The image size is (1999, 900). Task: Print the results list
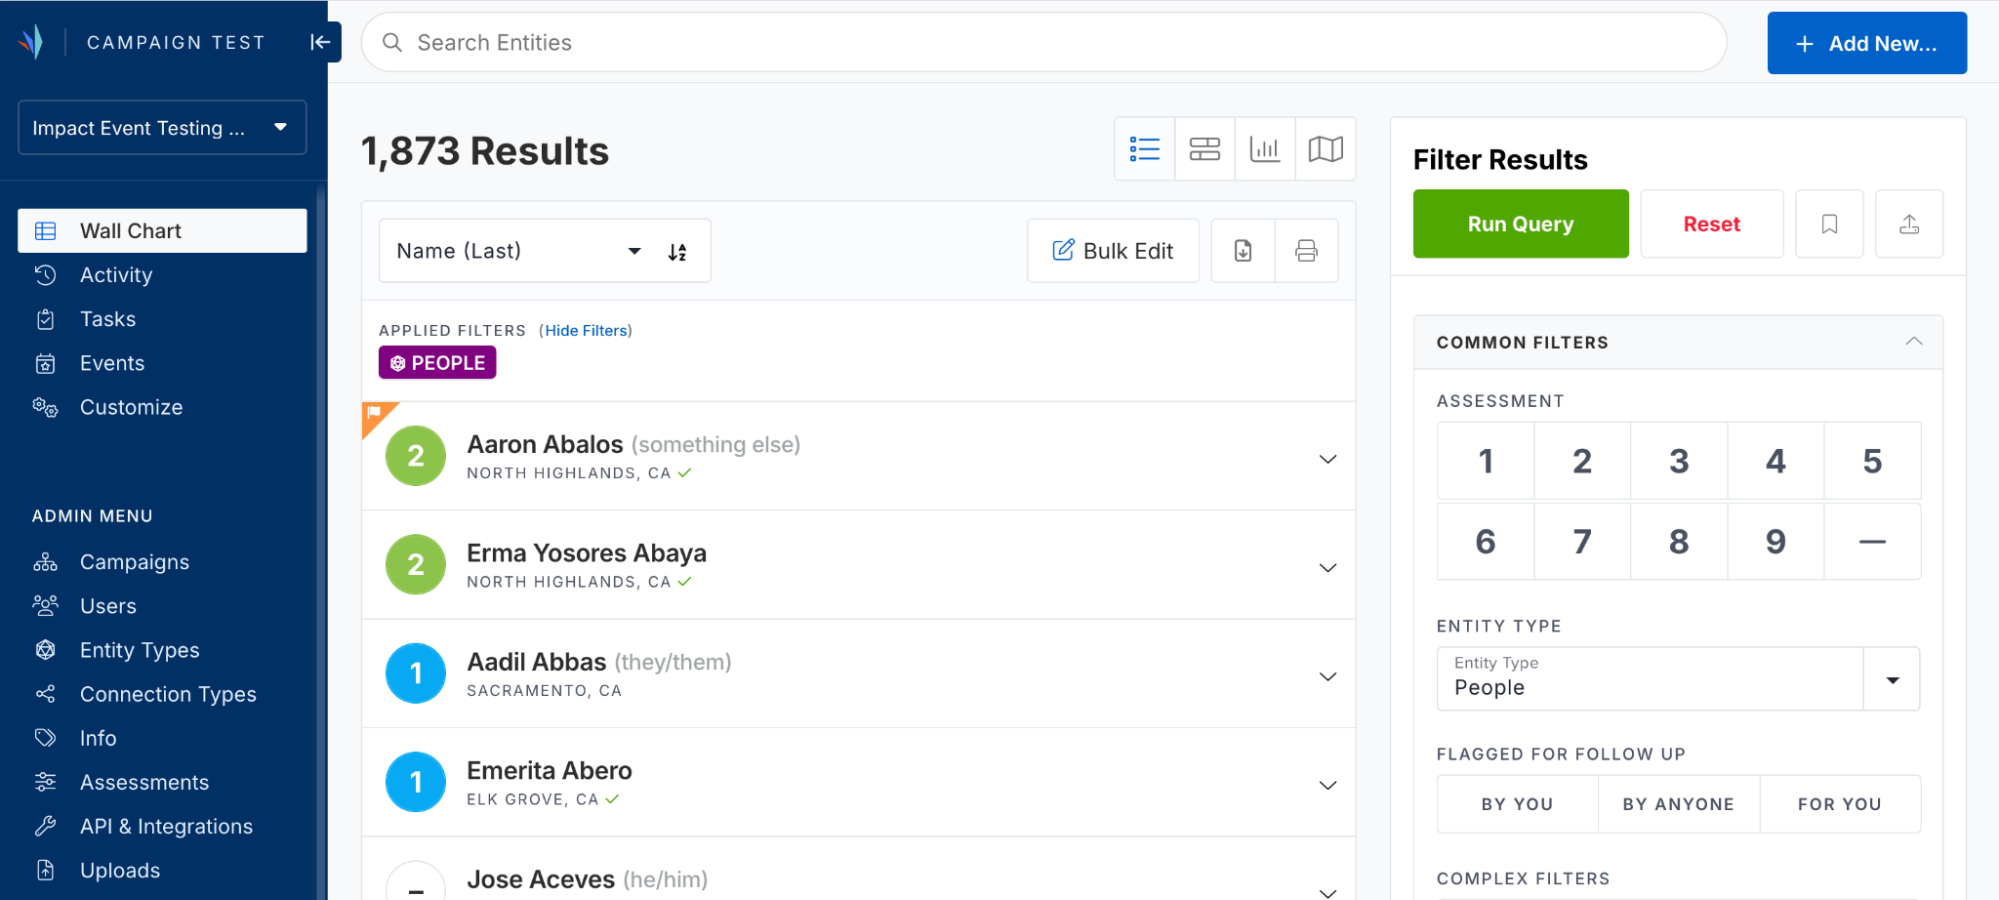click(x=1305, y=251)
